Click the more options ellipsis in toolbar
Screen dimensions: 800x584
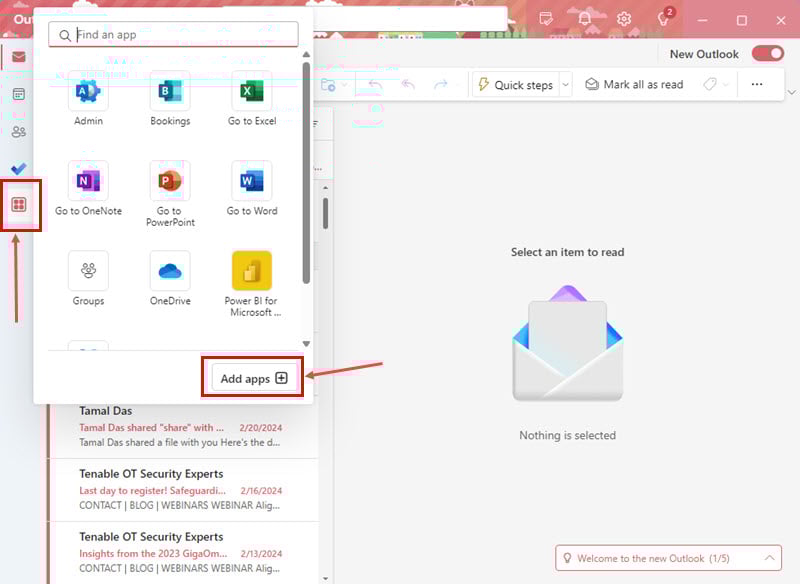coord(757,85)
